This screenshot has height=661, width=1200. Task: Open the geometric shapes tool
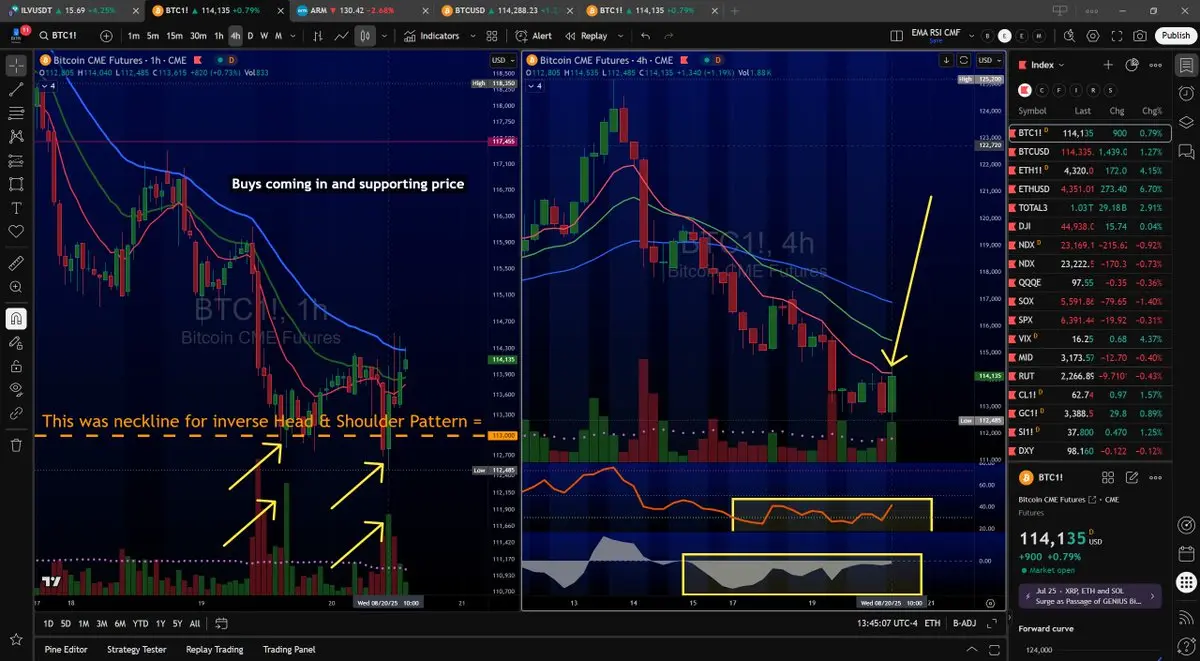[16, 184]
